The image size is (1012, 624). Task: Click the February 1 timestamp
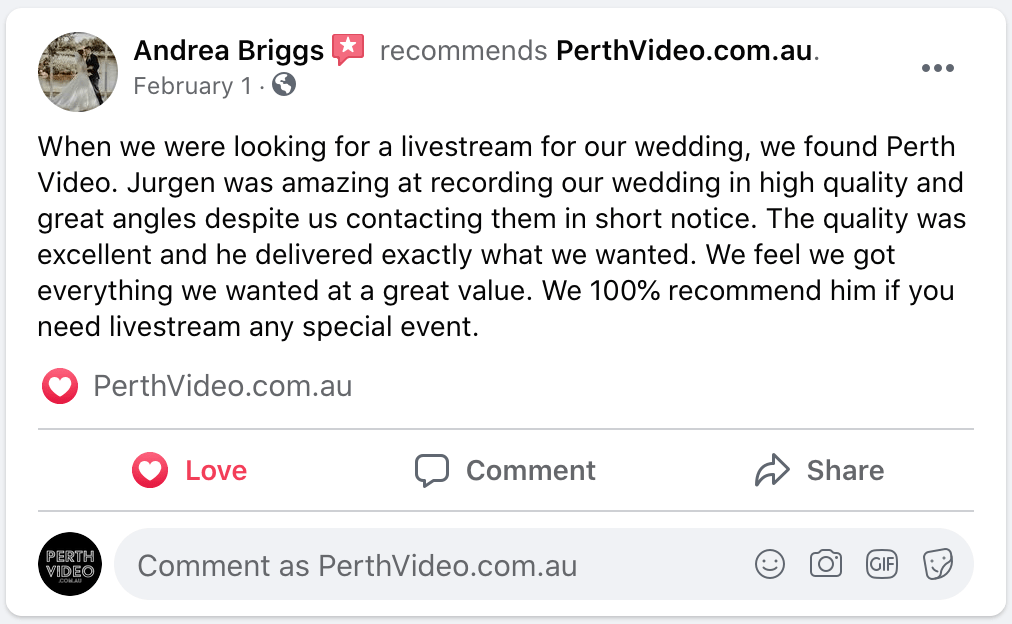(192, 86)
